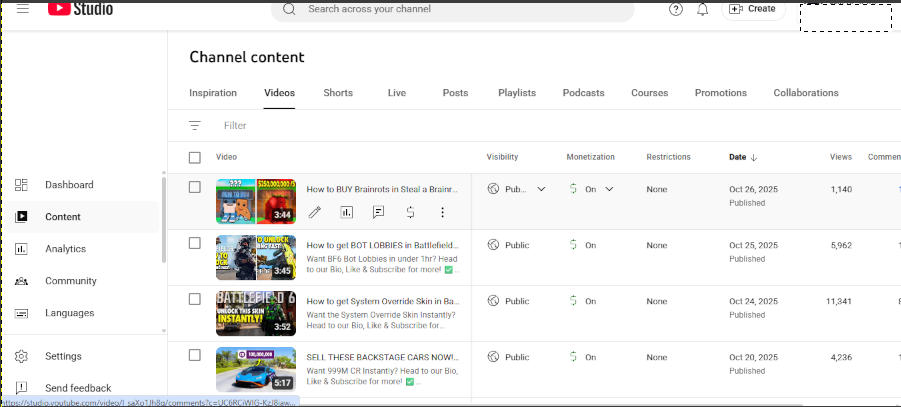The width and height of the screenshot is (901, 407).
Task: Expand the monetization On dropdown for first video
Action: [609, 189]
